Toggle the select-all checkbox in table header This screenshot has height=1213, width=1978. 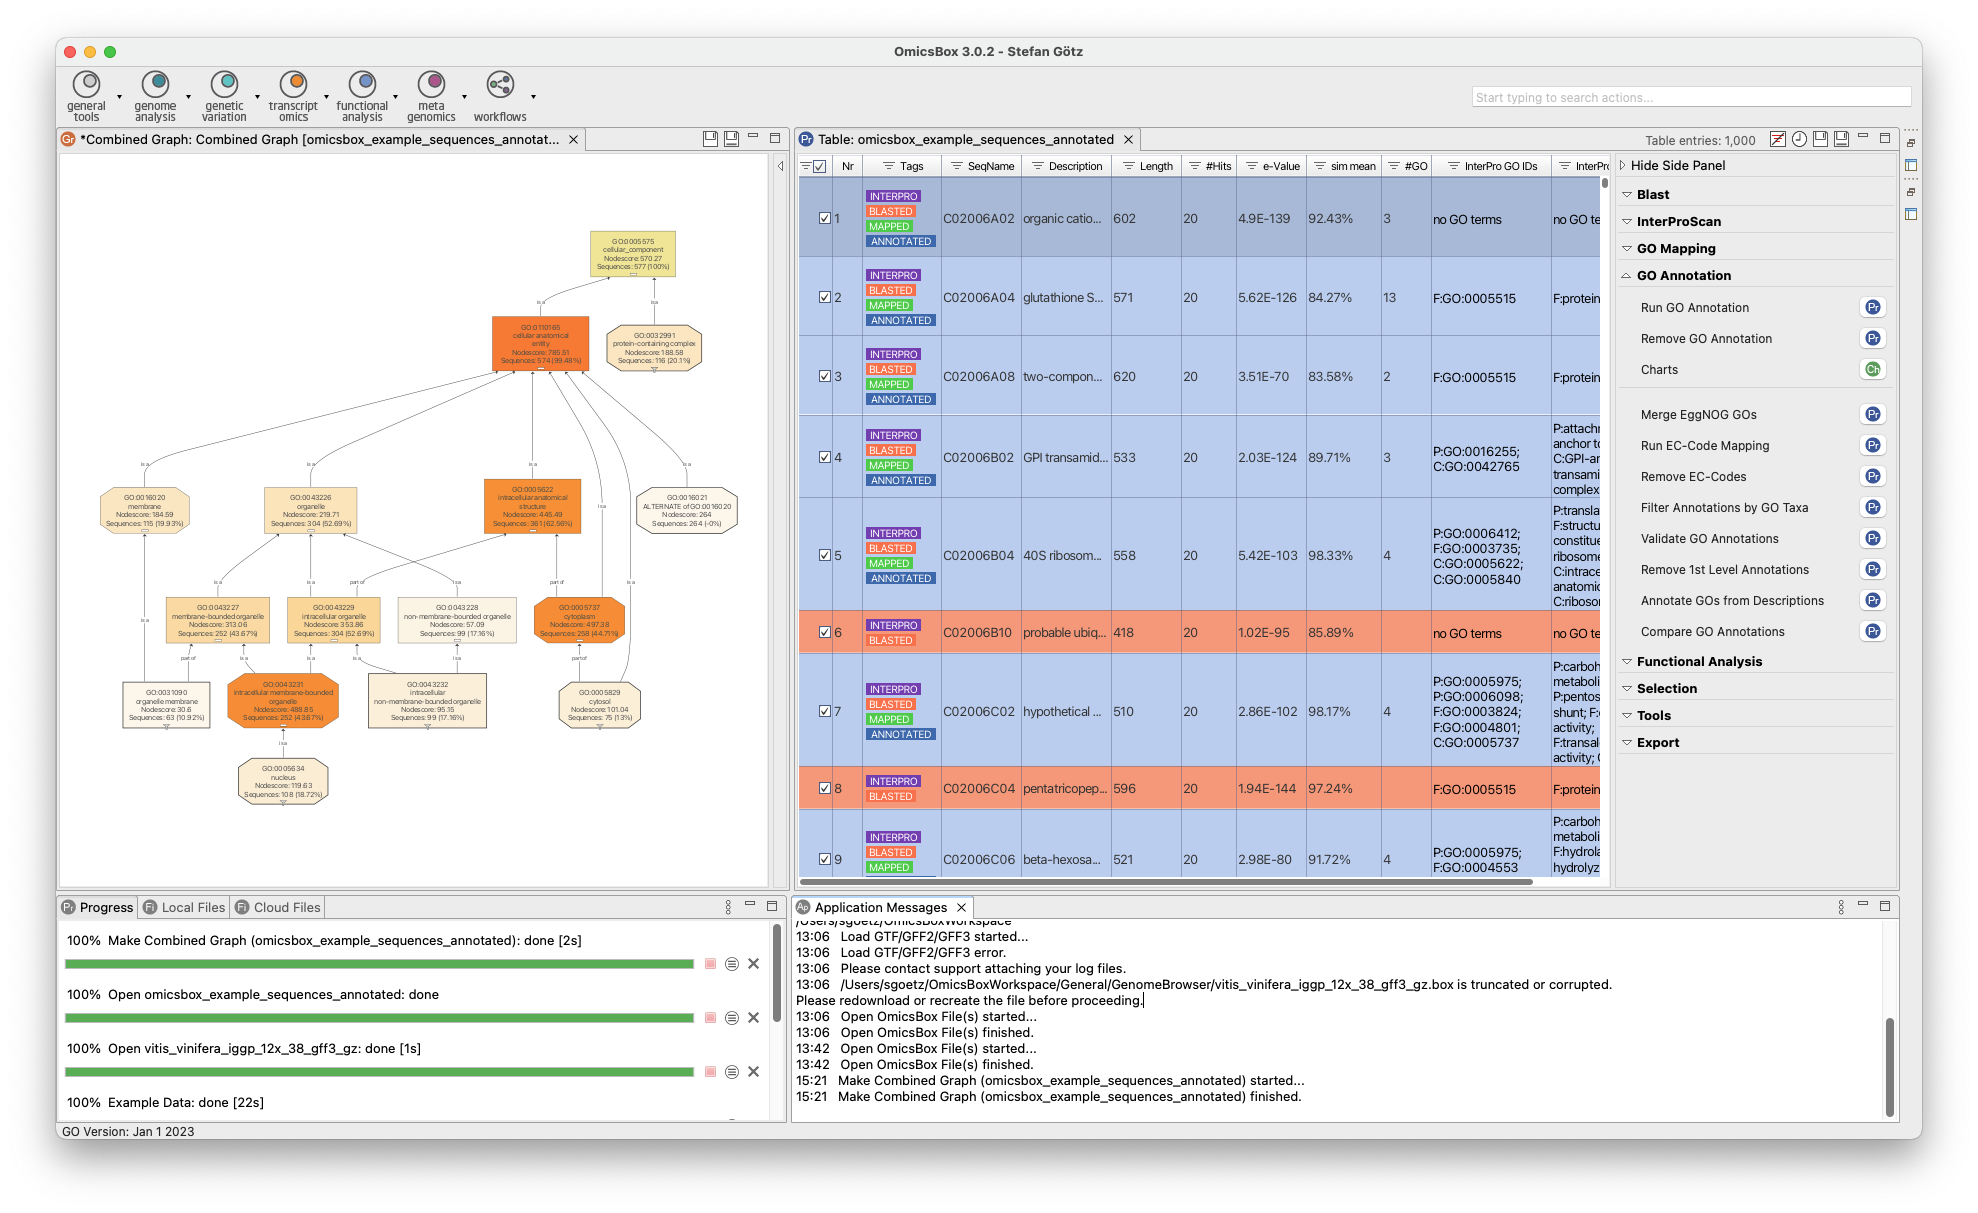(x=820, y=167)
